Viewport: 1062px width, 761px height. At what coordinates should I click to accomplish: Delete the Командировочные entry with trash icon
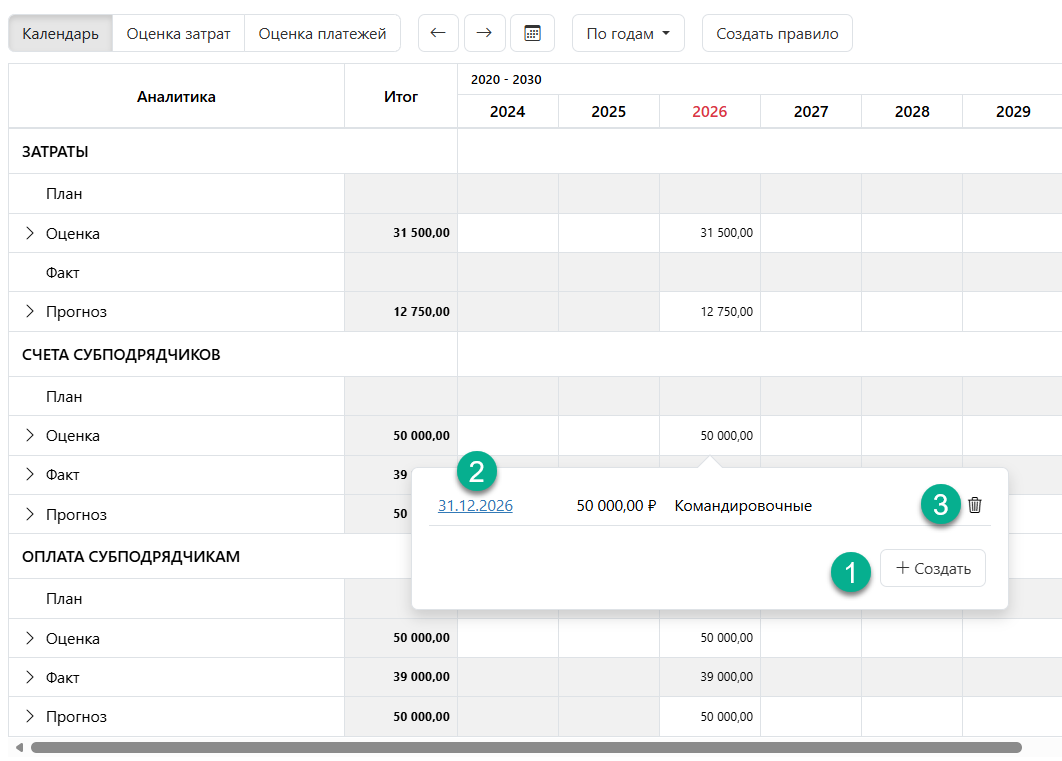975,505
